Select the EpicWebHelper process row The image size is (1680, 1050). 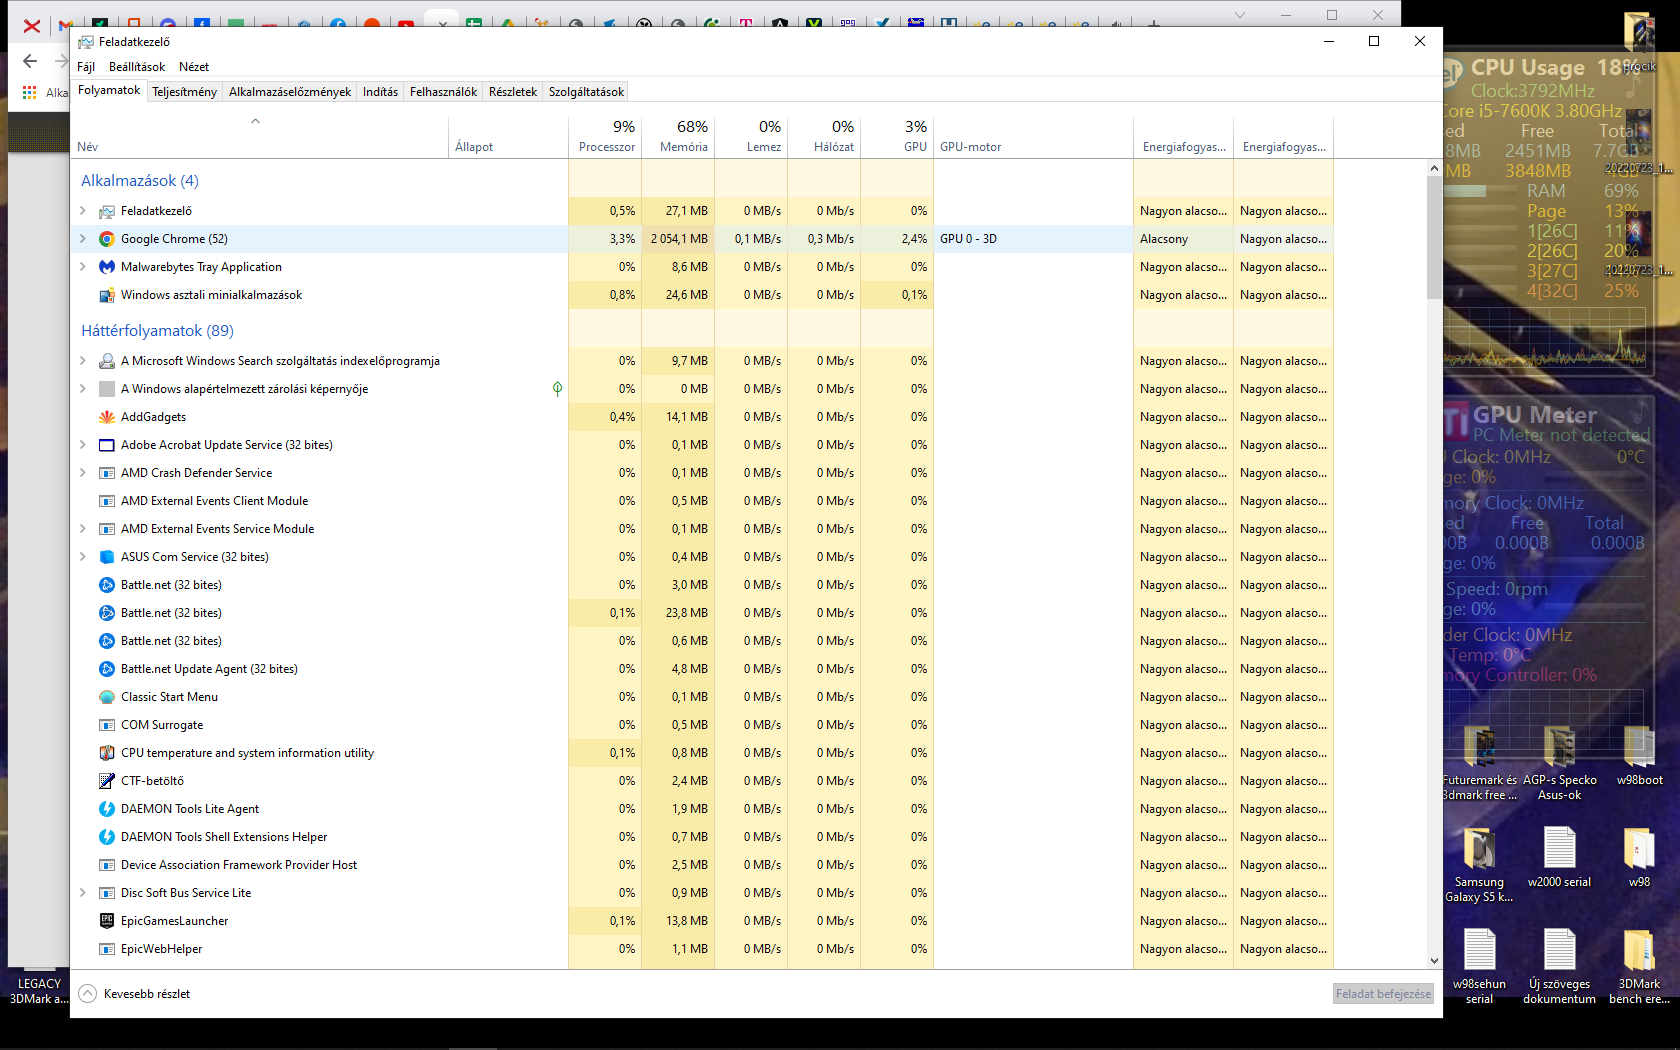click(702, 949)
